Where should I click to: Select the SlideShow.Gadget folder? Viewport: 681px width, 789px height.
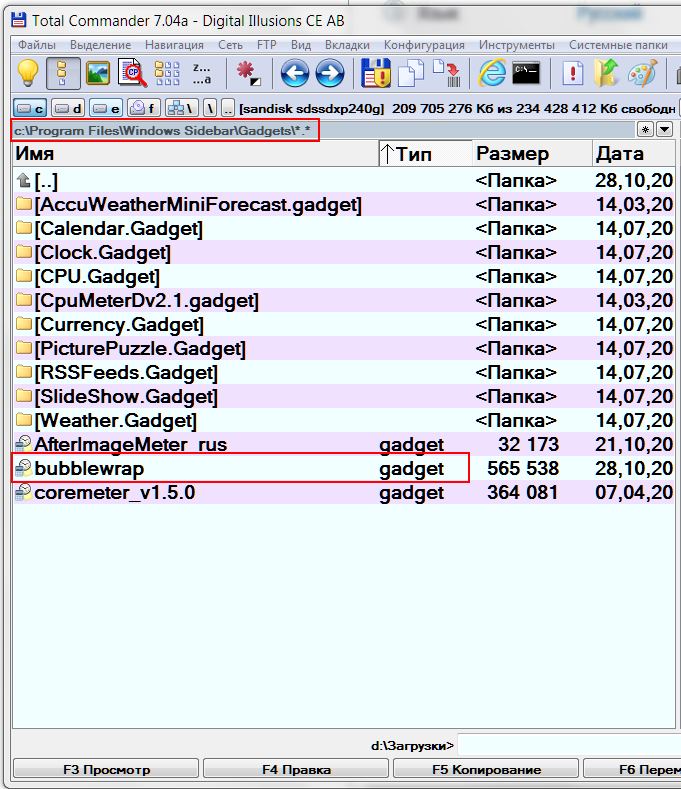pyautogui.click(x=343, y=397)
